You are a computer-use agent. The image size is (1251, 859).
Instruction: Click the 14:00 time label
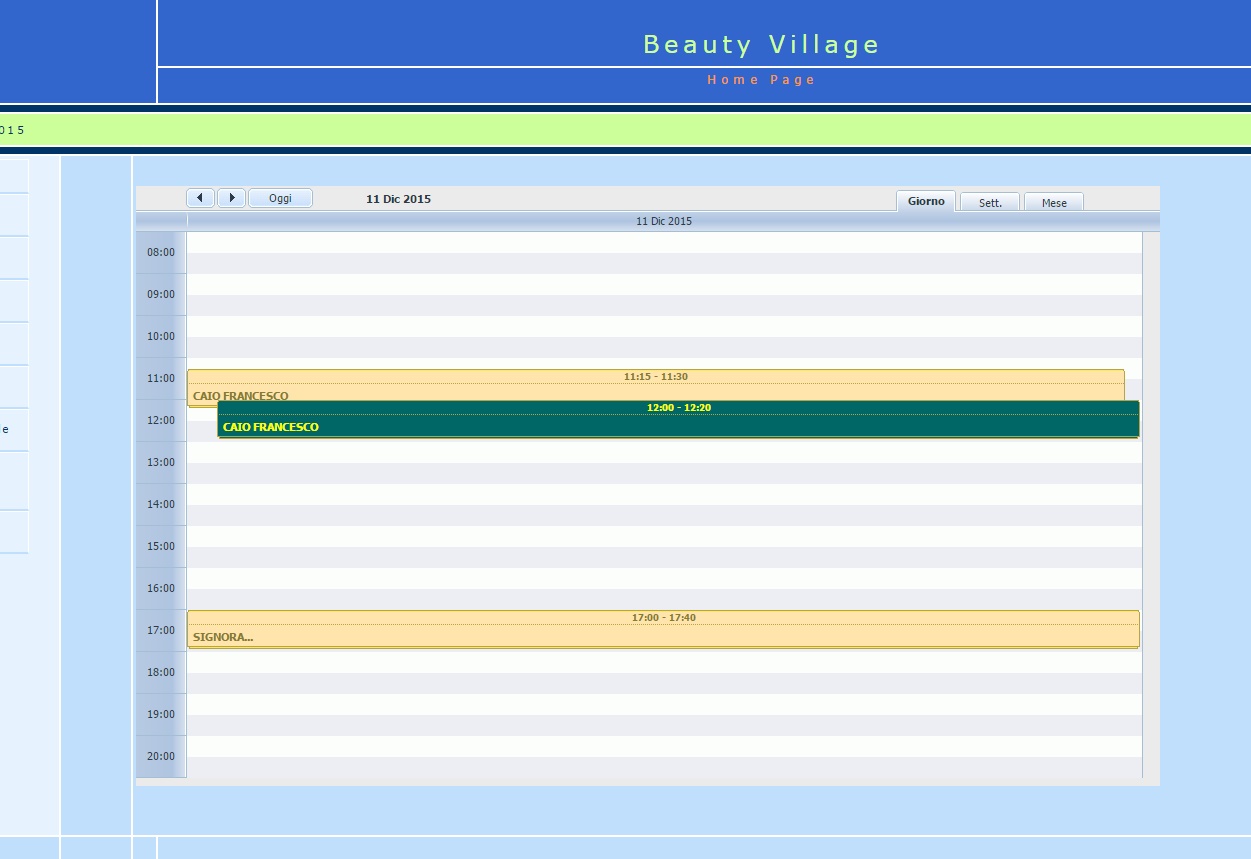tap(161, 504)
